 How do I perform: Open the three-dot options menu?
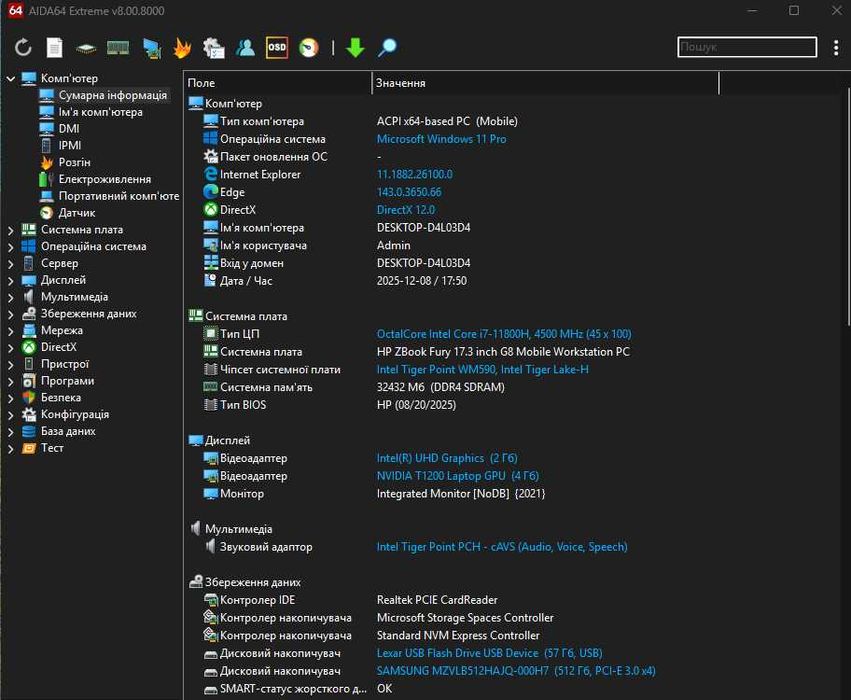pyautogui.click(x=836, y=48)
